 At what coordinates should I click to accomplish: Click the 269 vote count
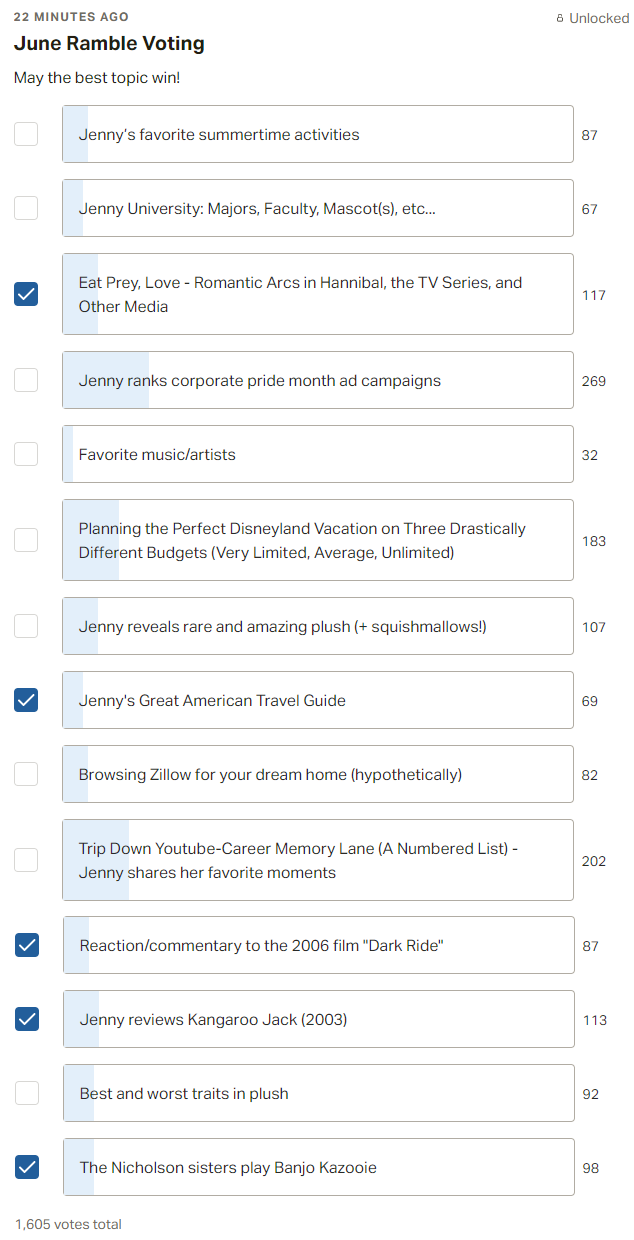tap(594, 381)
